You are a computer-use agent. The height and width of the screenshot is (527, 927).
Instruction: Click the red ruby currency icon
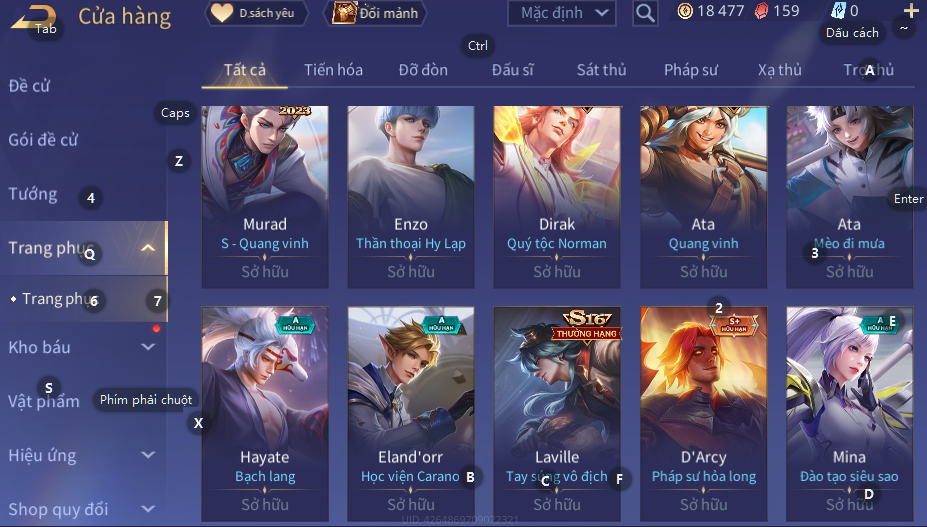(x=761, y=11)
